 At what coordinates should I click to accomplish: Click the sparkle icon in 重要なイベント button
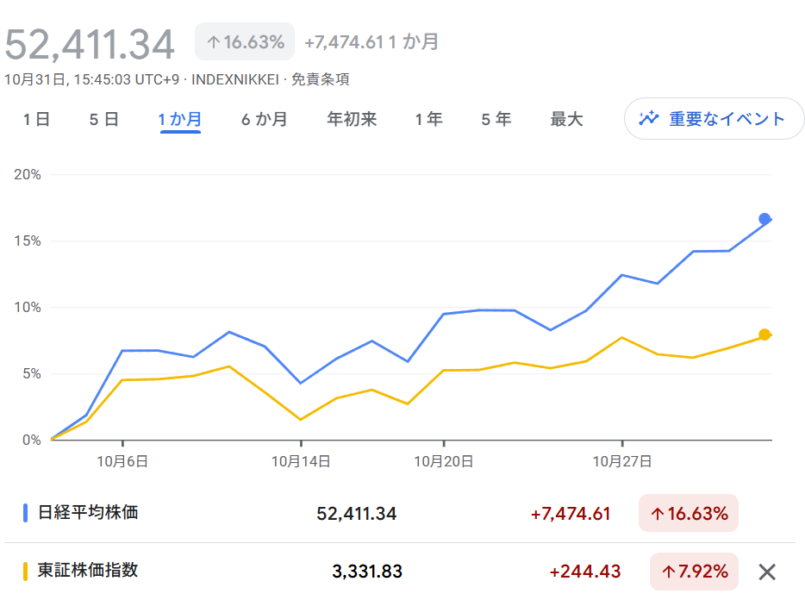tap(650, 119)
